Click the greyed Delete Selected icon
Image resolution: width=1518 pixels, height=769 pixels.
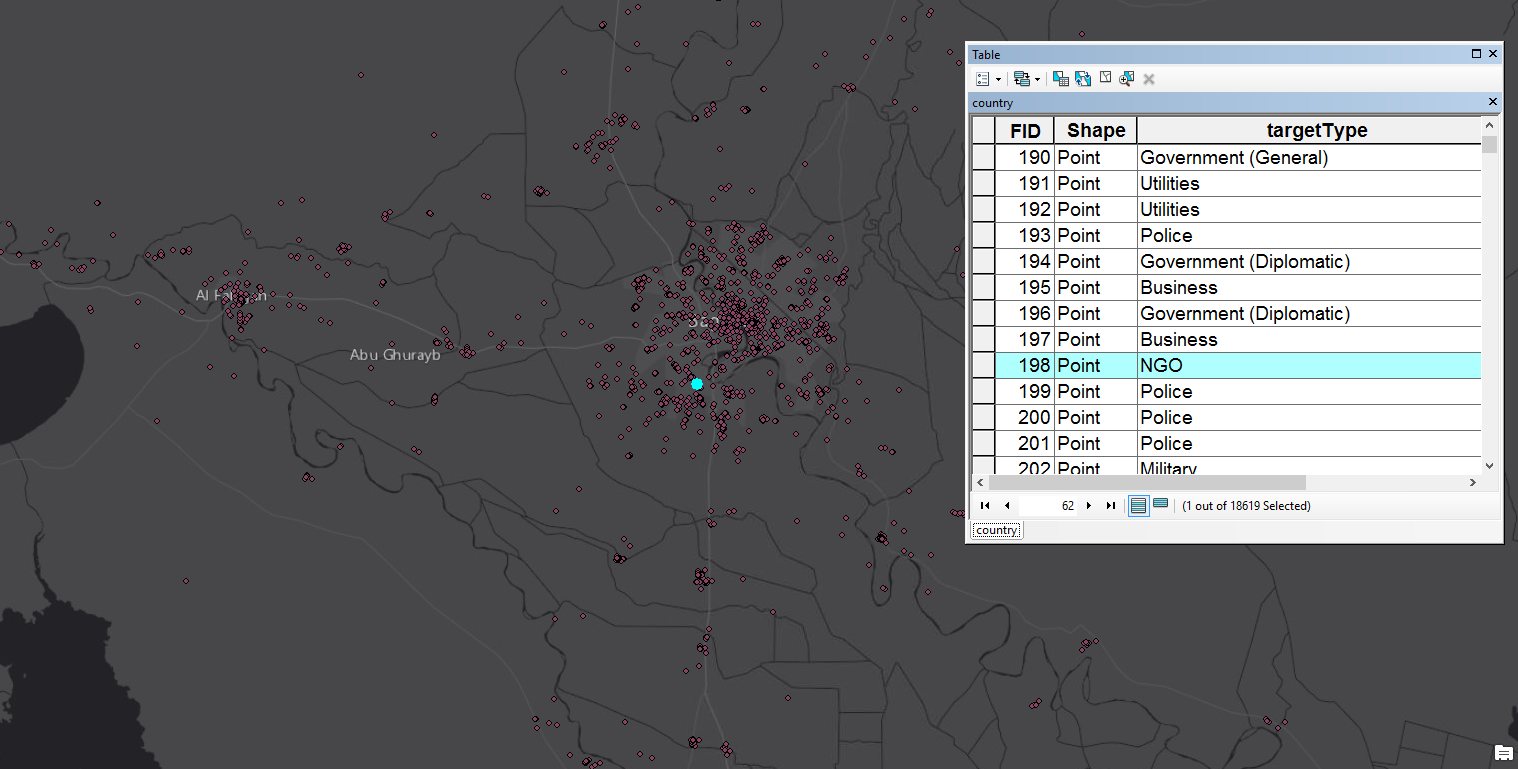[x=1149, y=79]
